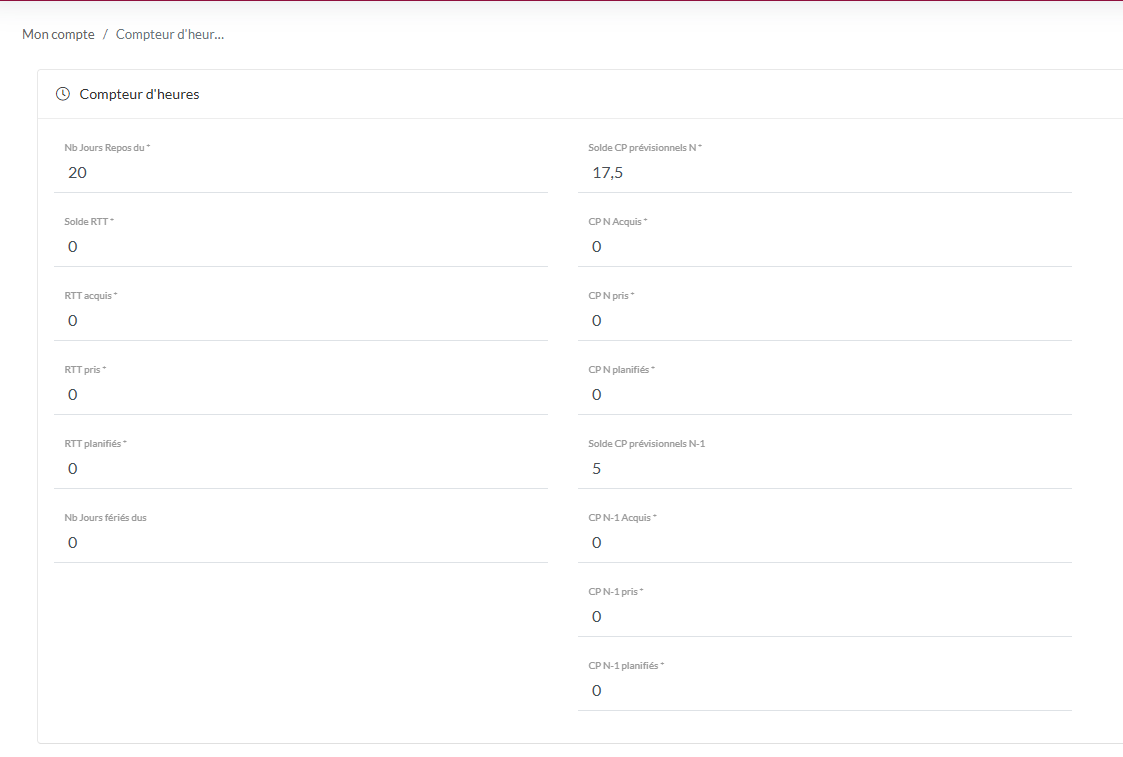Click the Nb Jours Repos du label
The image size is (1123, 757).
(106, 148)
